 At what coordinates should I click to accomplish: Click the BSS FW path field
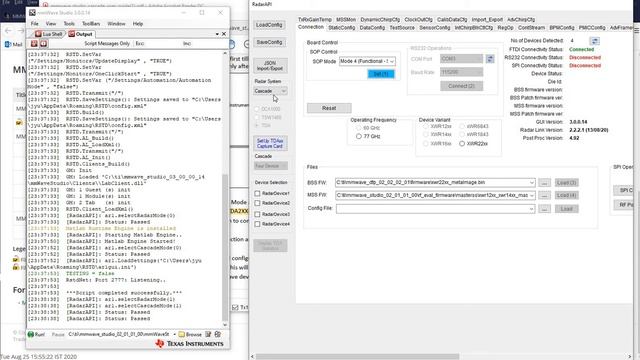[435, 182]
